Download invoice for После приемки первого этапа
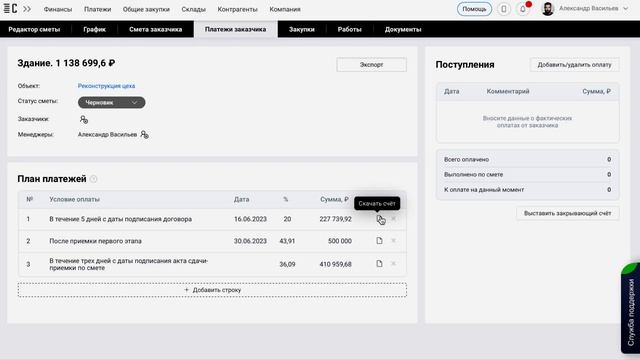Screen dimensions: 640x360 coord(379,241)
